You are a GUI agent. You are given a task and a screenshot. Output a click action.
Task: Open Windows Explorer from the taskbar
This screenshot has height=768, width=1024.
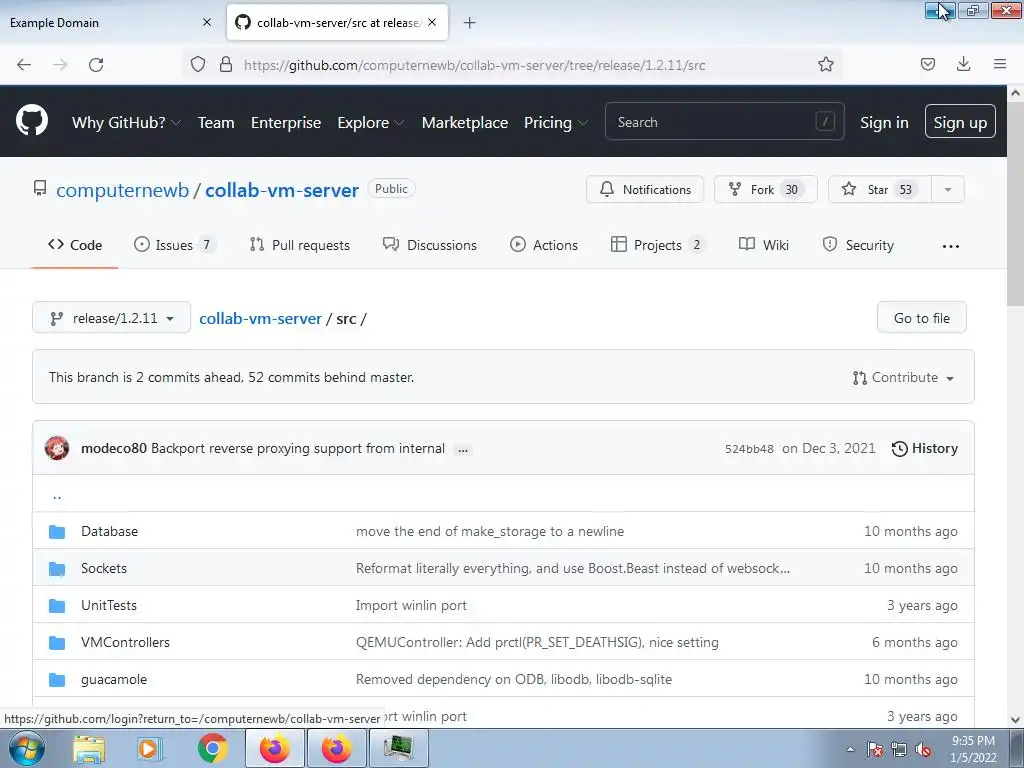[x=89, y=748]
